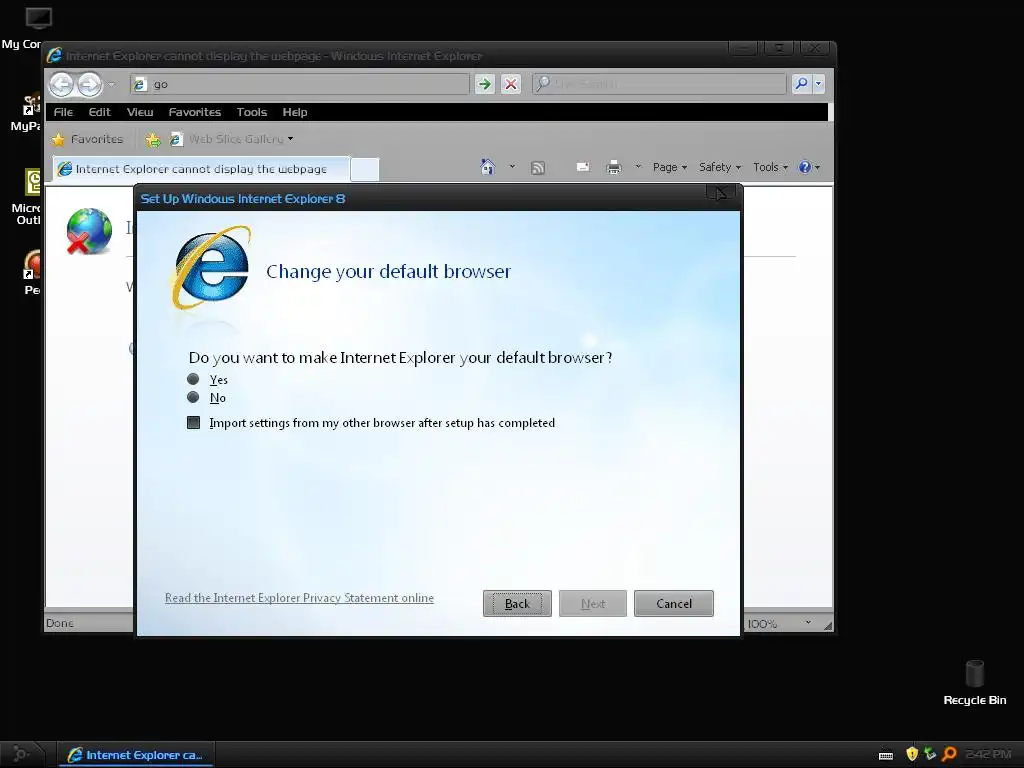Open the Web Slice Gallery dropdown
The image size is (1024, 768).
pyautogui.click(x=232, y=139)
